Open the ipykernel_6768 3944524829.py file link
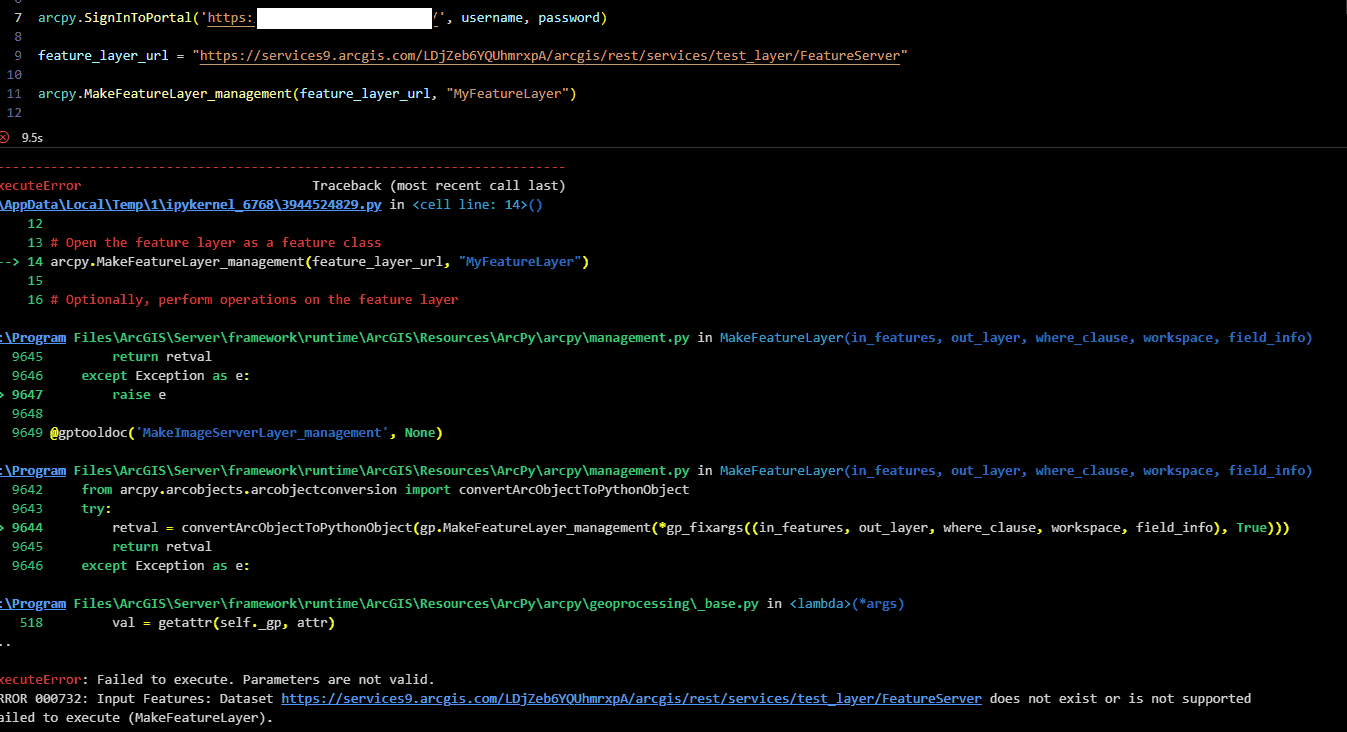 (x=190, y=204)
